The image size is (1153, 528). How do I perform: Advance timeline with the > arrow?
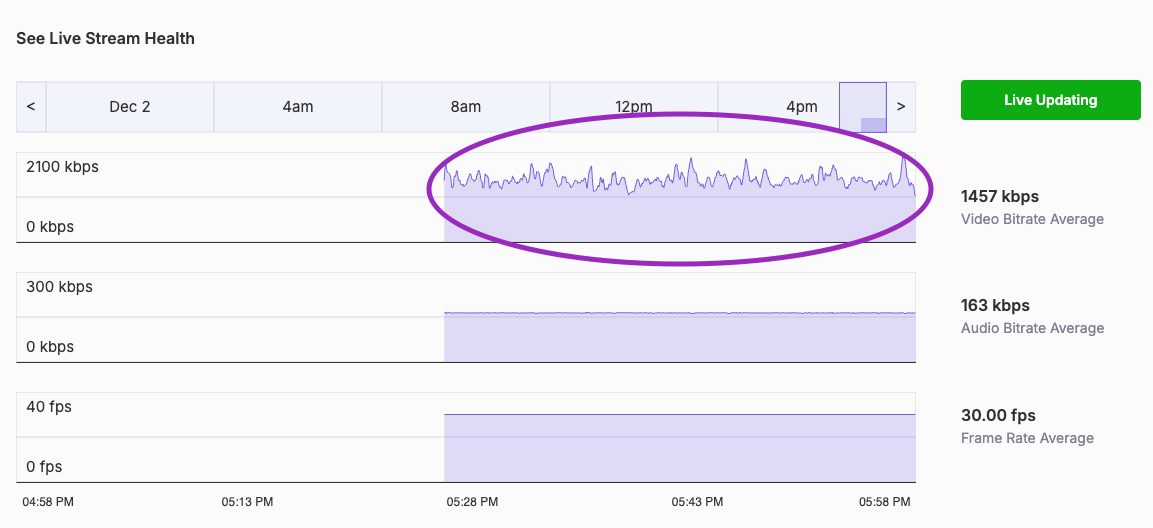click(x=901, y=107)
